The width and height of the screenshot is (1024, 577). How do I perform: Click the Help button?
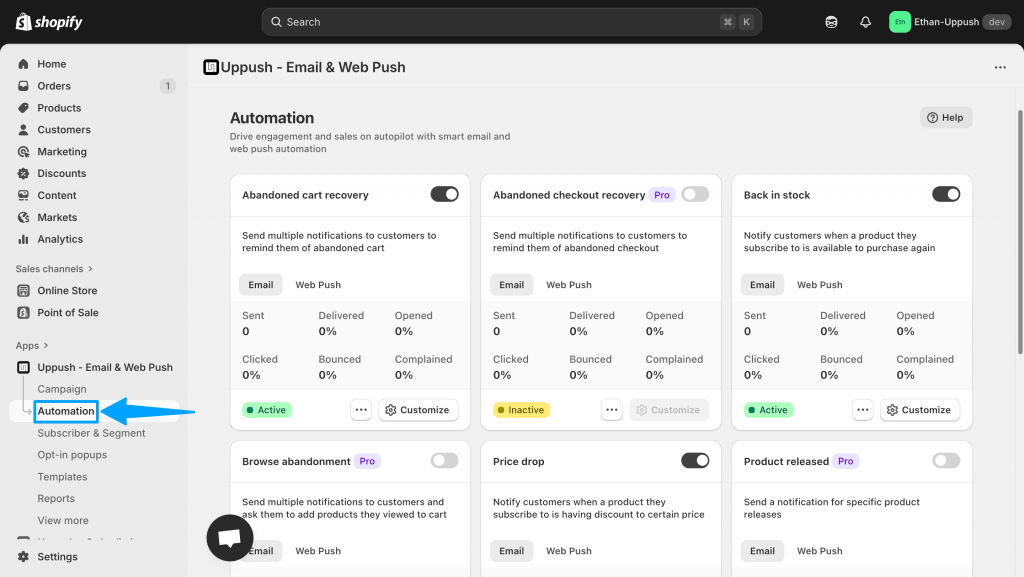pos(945,117)
